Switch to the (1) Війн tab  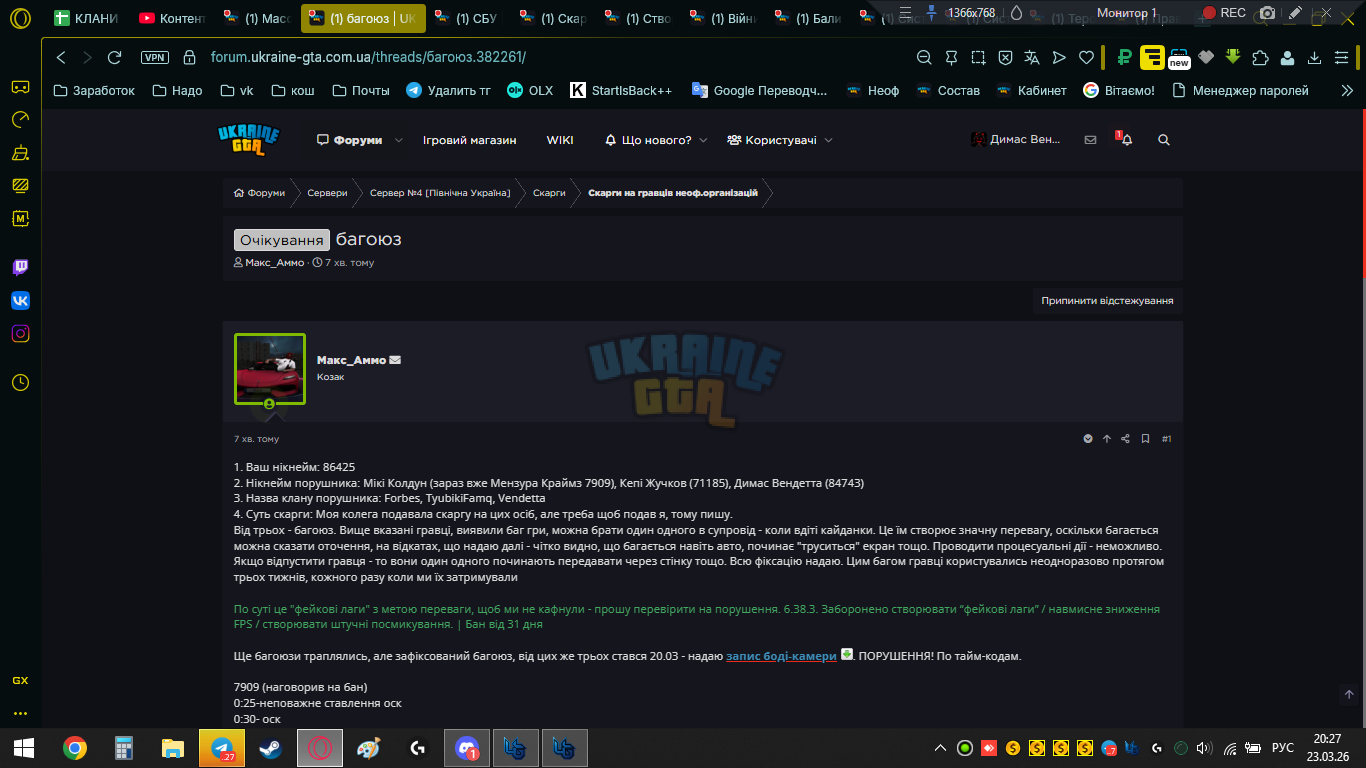point(725,18)
